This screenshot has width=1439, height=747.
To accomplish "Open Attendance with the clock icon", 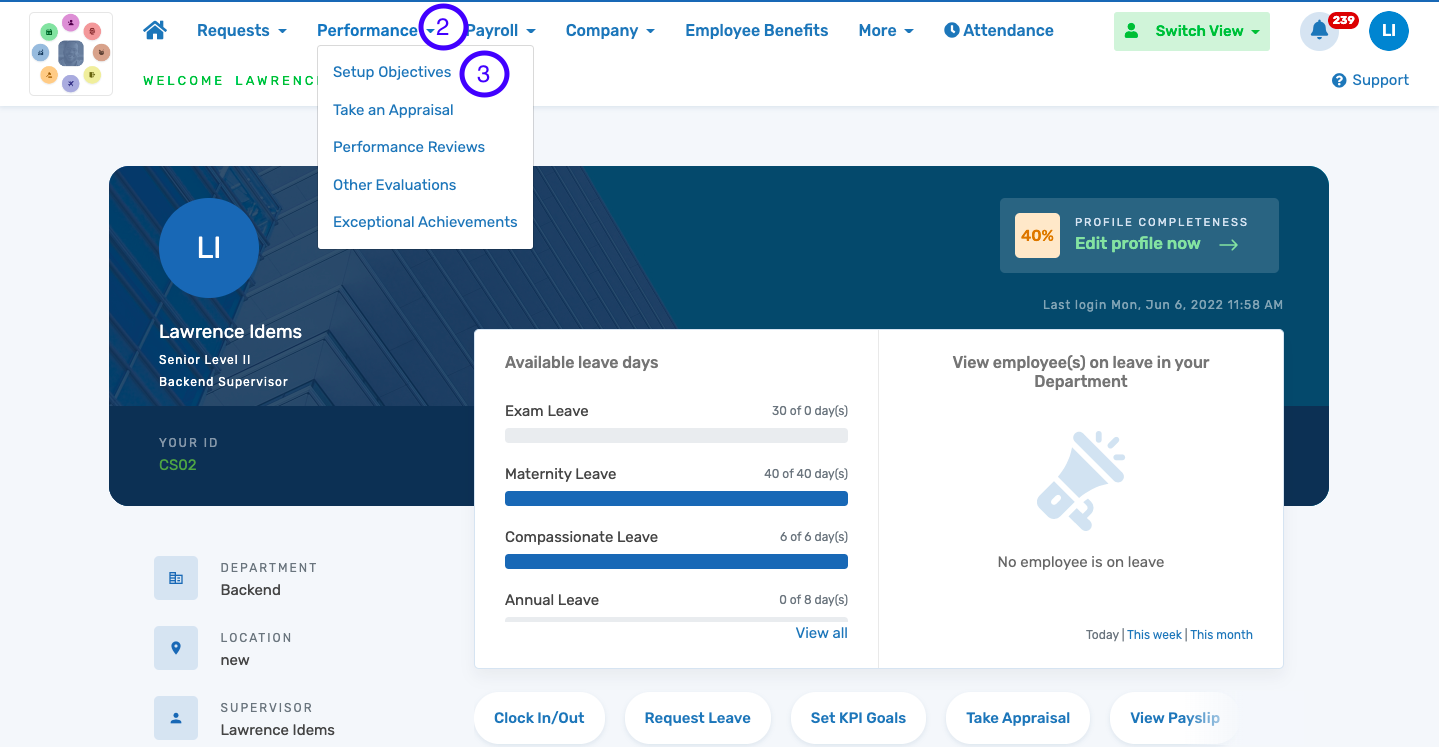I will click(x=998, y=30).
